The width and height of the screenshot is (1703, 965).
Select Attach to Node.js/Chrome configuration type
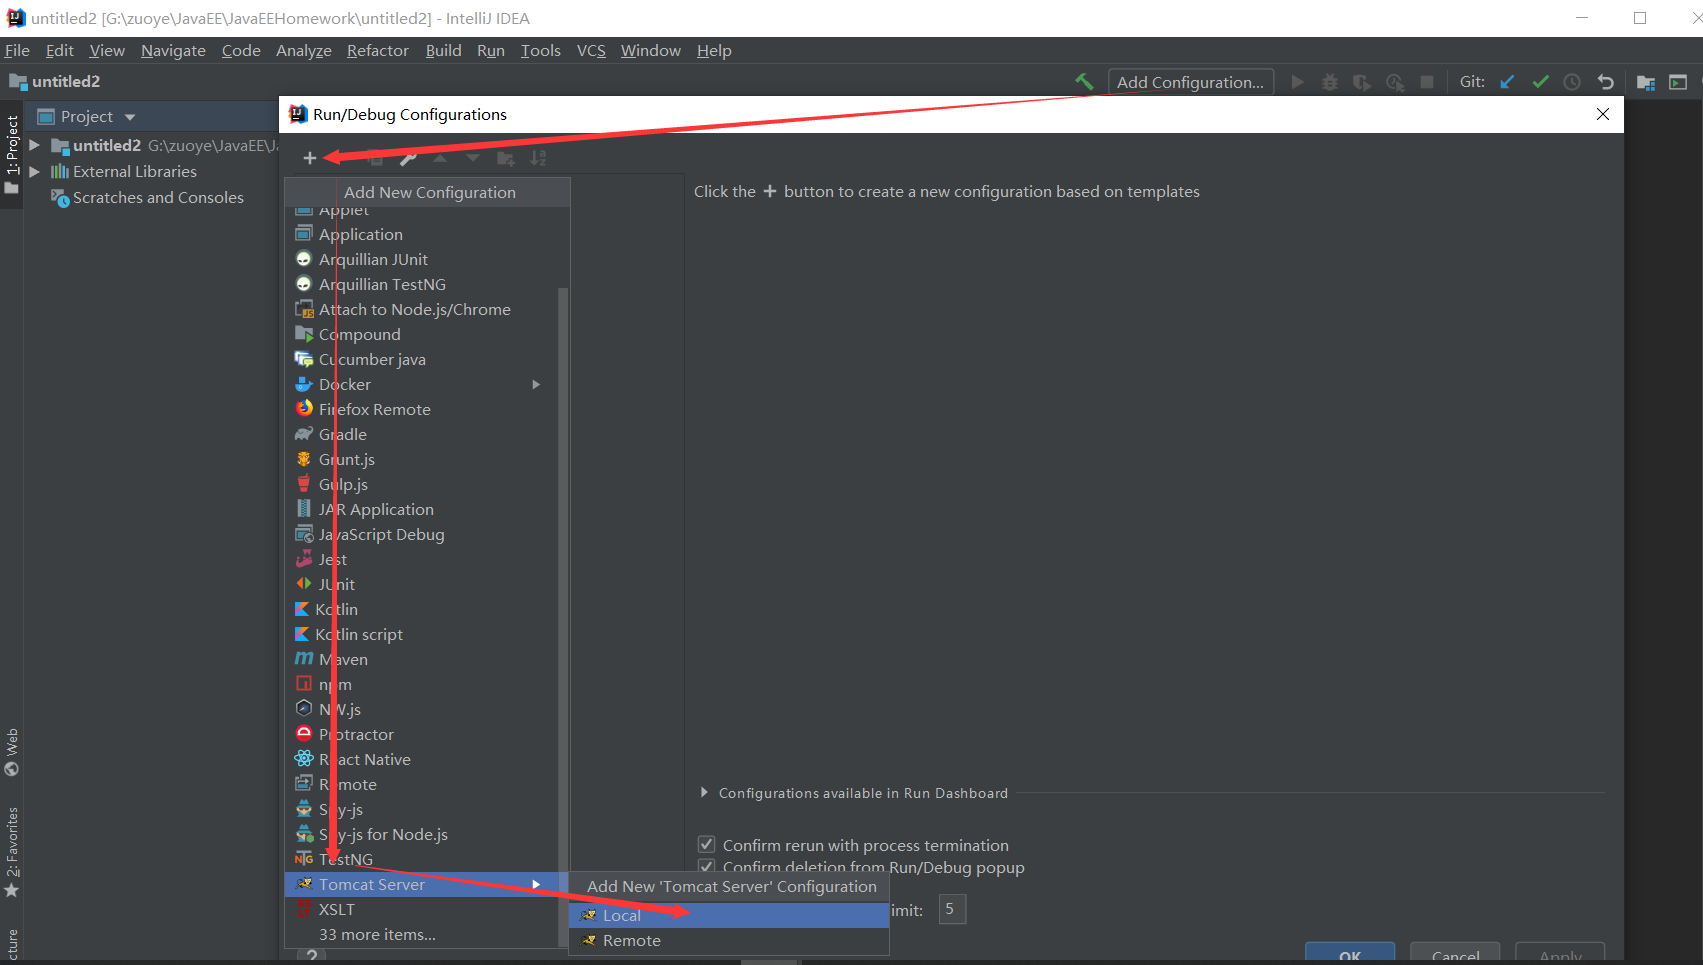427,309
